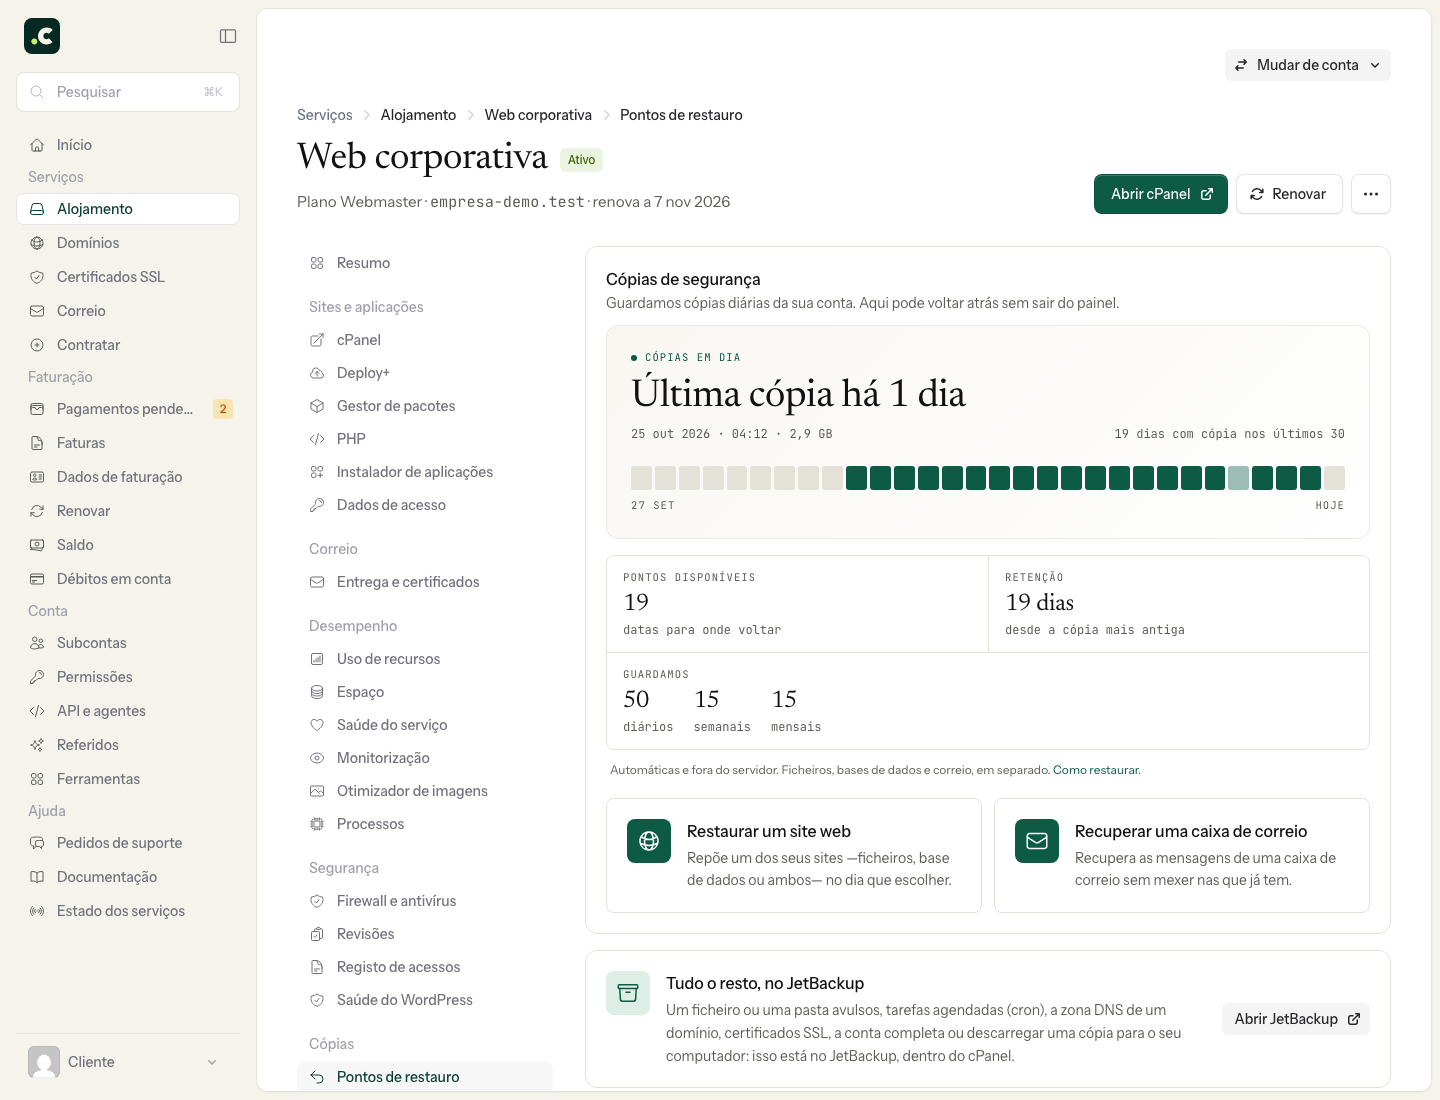Click the green app logo
1440x1100 pixels.
(42, 36)
